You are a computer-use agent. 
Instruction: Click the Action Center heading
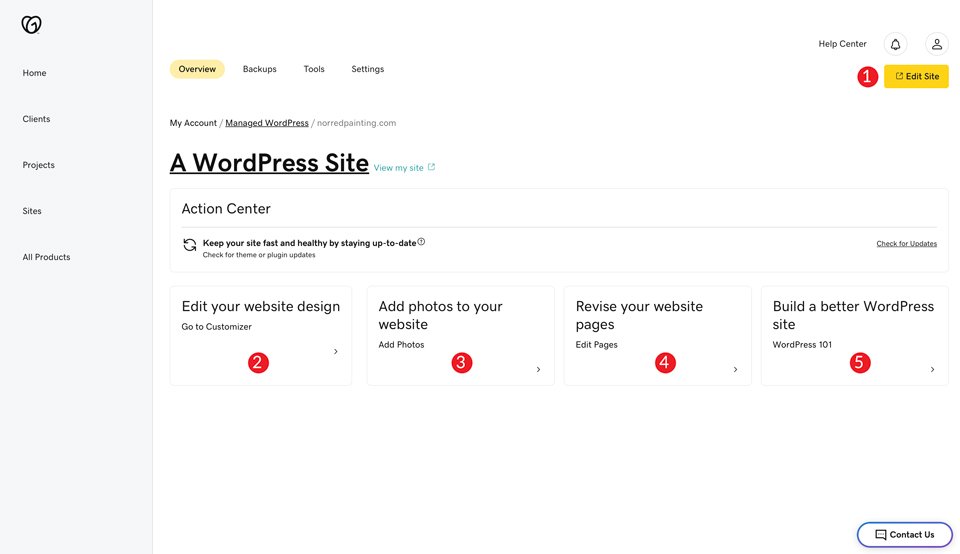pyautogui.click(x=226, y=209)
